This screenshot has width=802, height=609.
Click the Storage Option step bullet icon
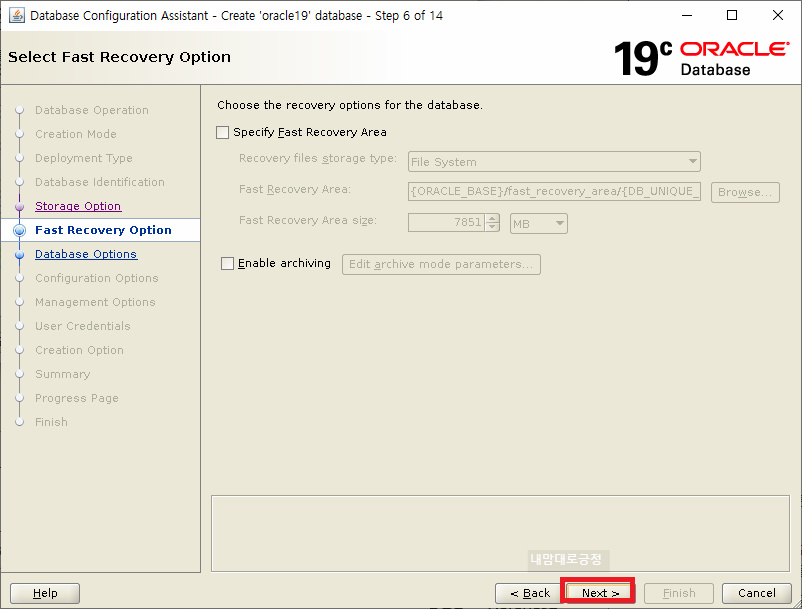tap(19, 207)
